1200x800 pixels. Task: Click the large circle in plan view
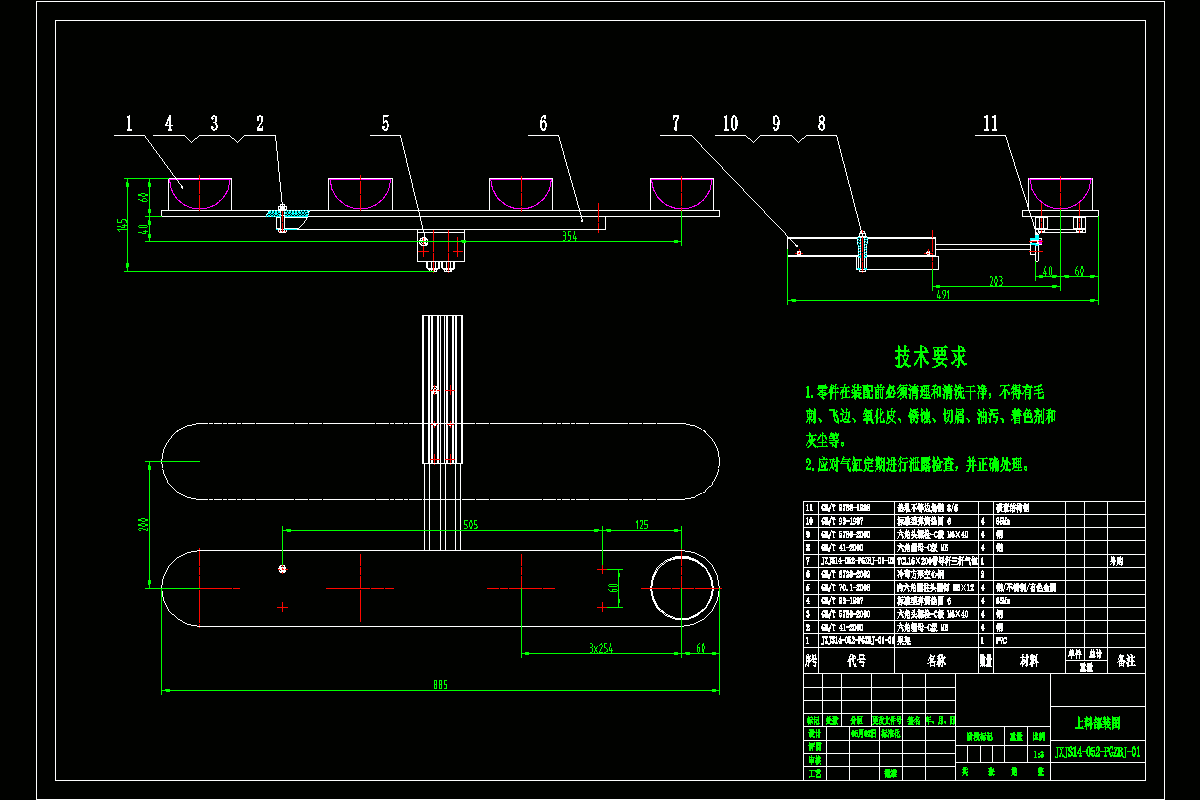[x=684, y=588]
